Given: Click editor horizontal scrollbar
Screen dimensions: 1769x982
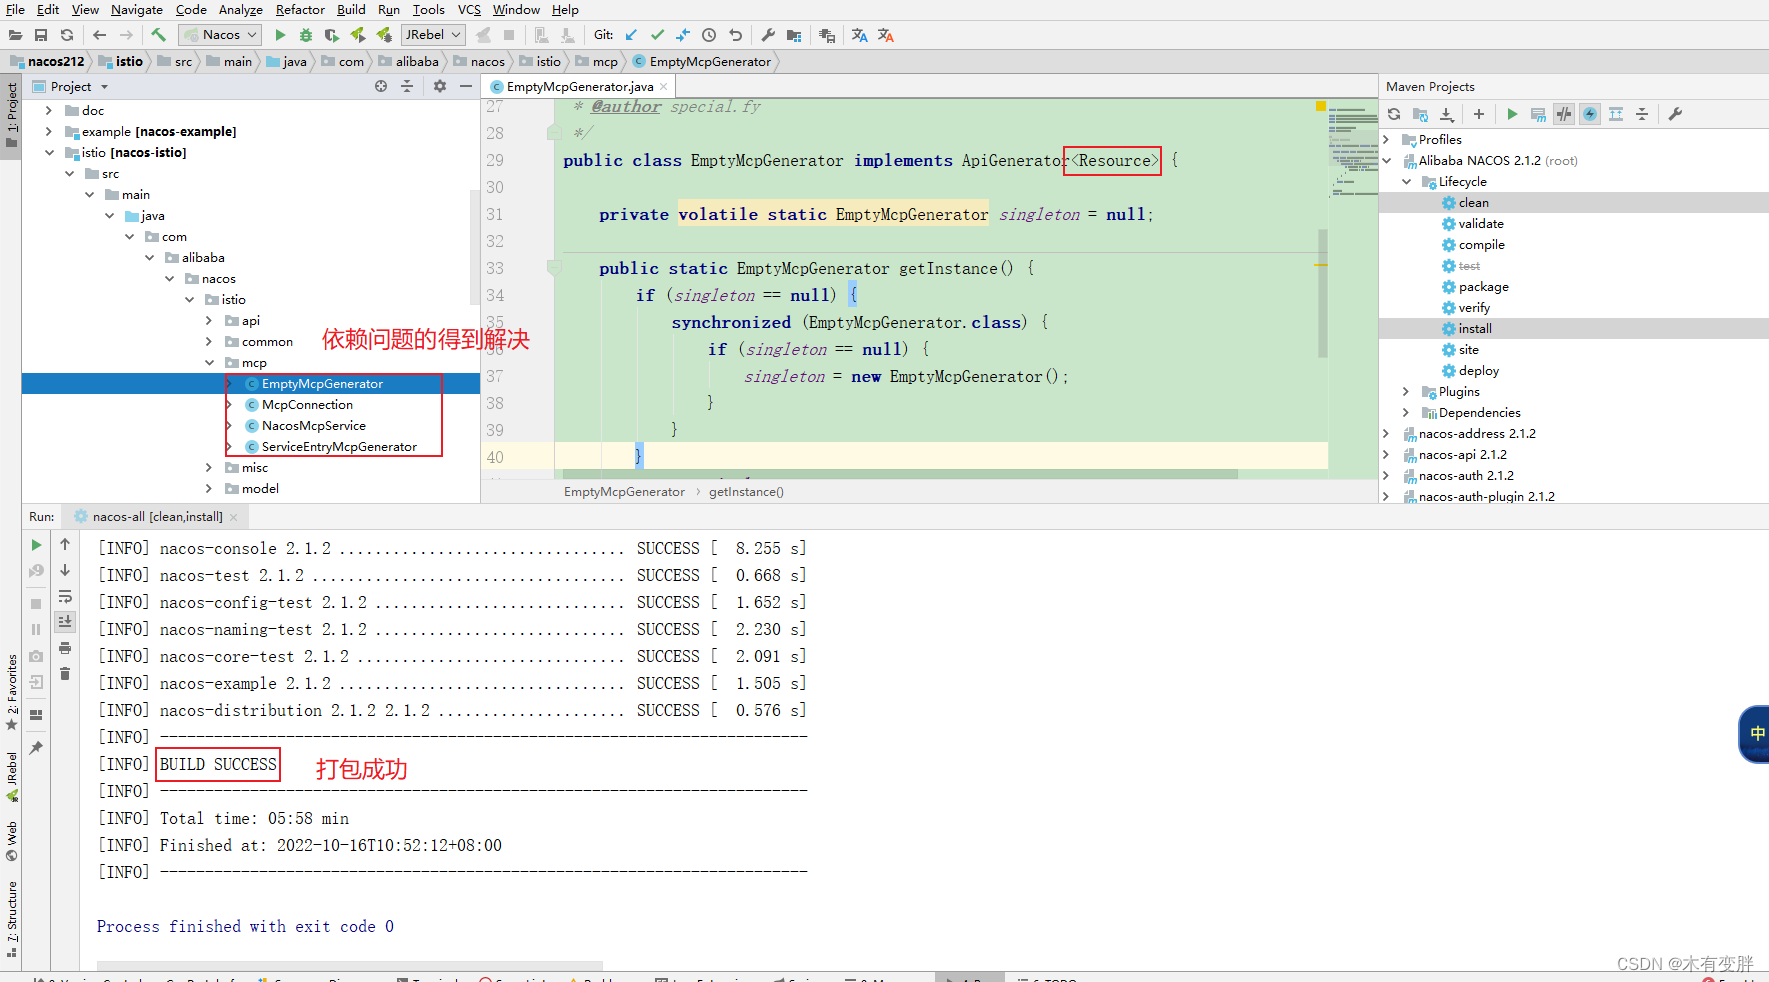Looking at the screenshot, I should click(x=900, y=474).
